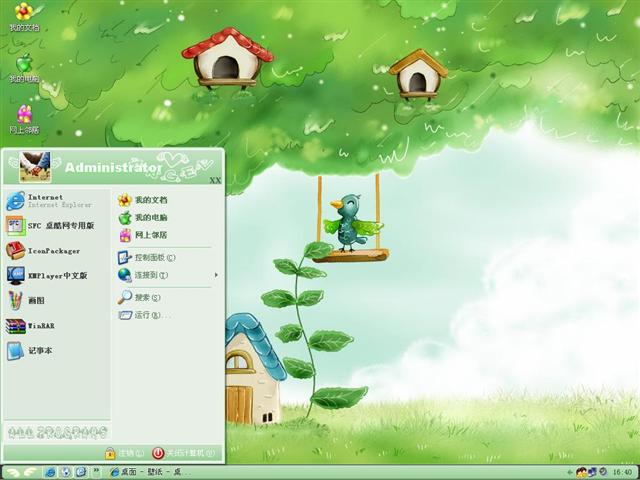Image resolution: width=640 pixels, height=480 pixels.
Task: Launch Internet Explorer from Quick Launch
Action: point(50,472)
